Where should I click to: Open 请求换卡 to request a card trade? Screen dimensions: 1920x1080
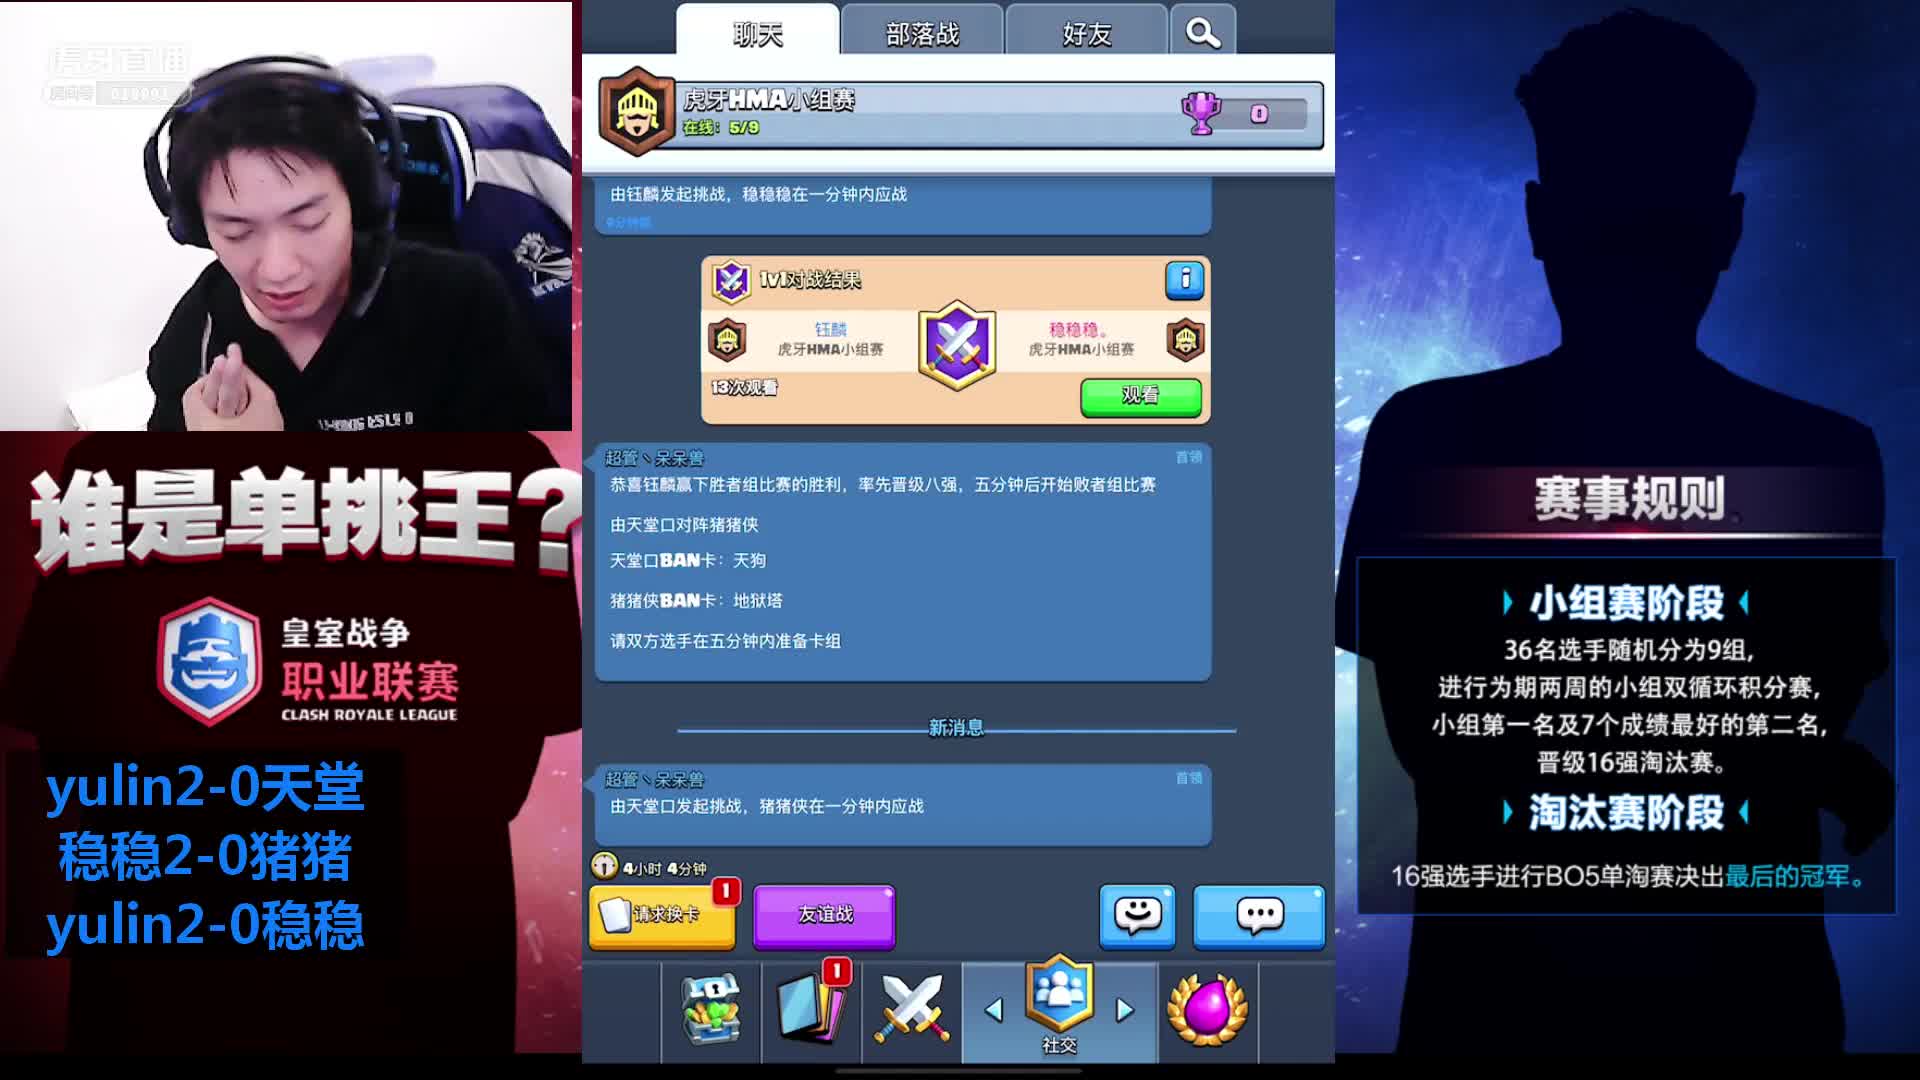(x=660, y=915)
